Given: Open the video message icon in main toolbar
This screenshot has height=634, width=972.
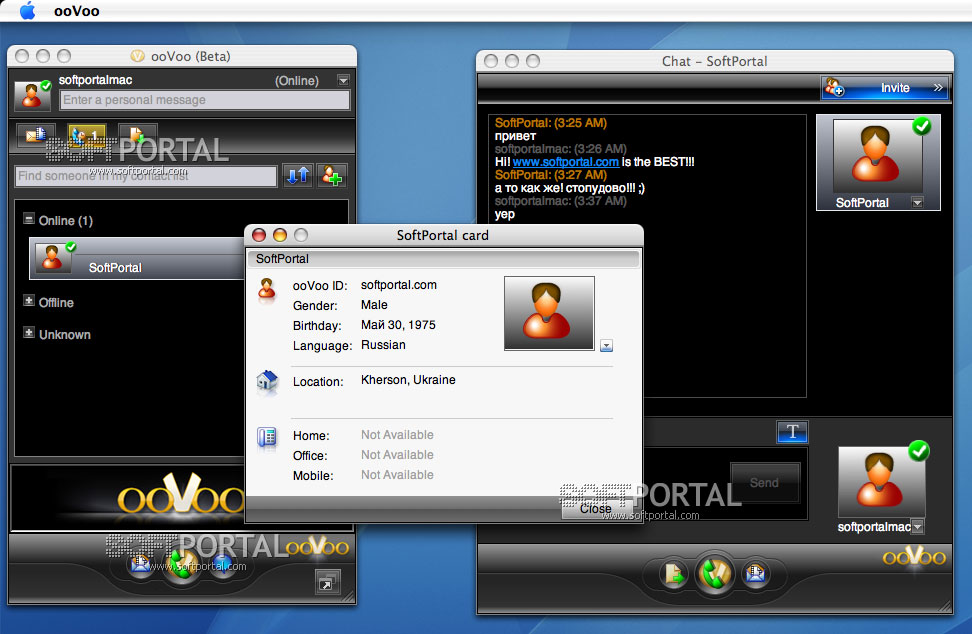Looking at the screenshot, I should (36, 134).
